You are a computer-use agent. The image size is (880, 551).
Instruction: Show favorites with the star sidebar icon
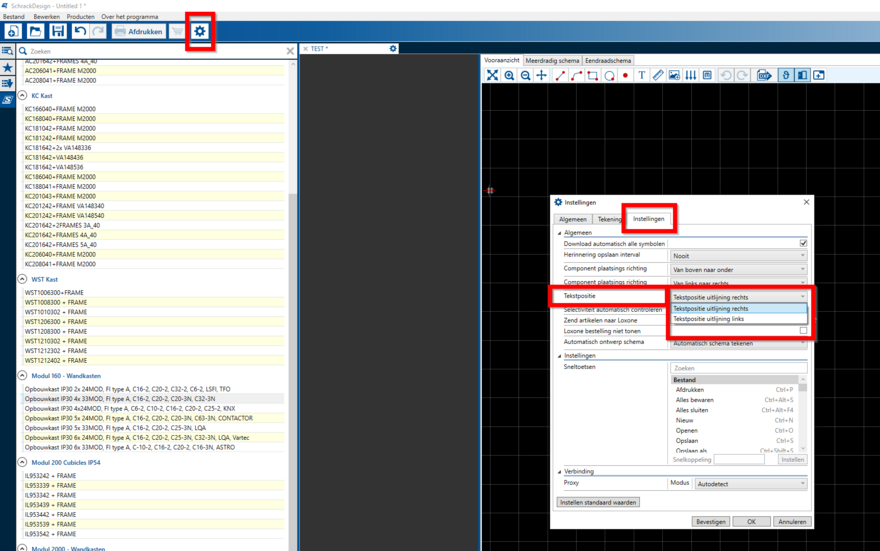[x=7, y=67]
